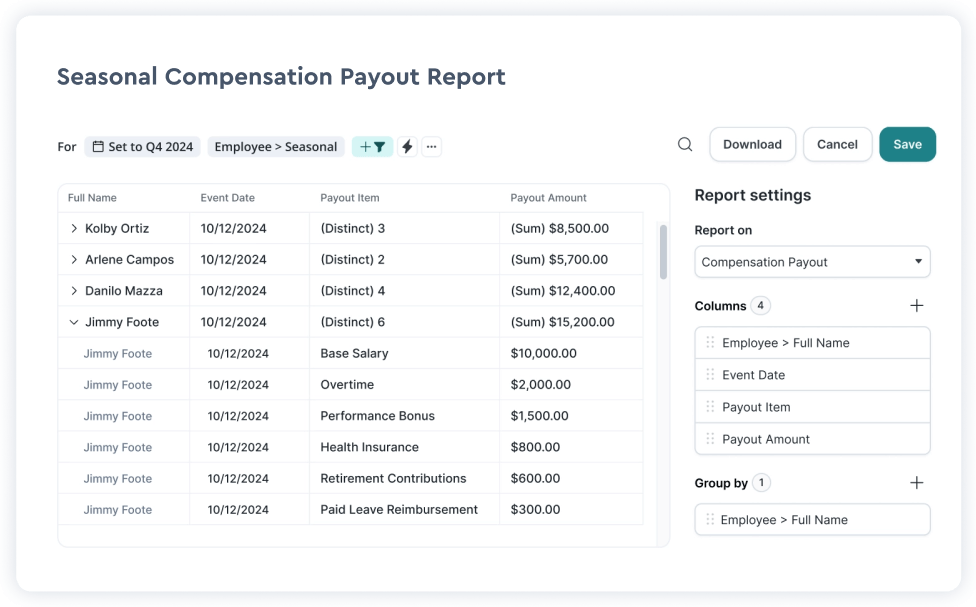Collapse the Jimmy Foote group row
The height and width of the screenshot is (607, 976).
coord(74,323)
